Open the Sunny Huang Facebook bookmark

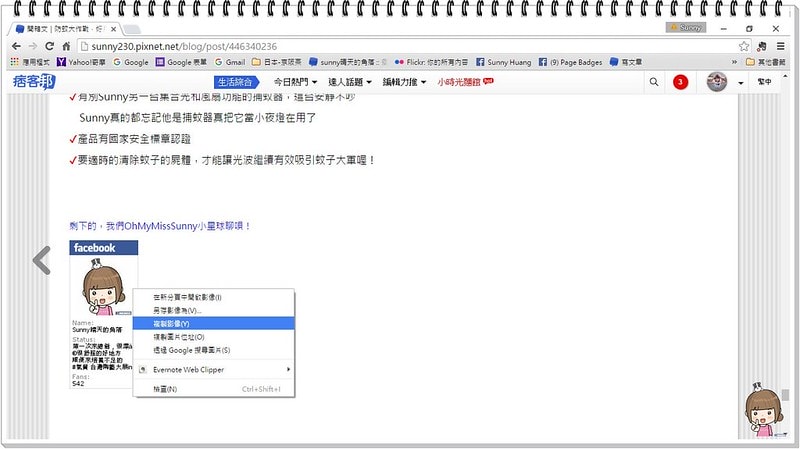coord(504,62)
